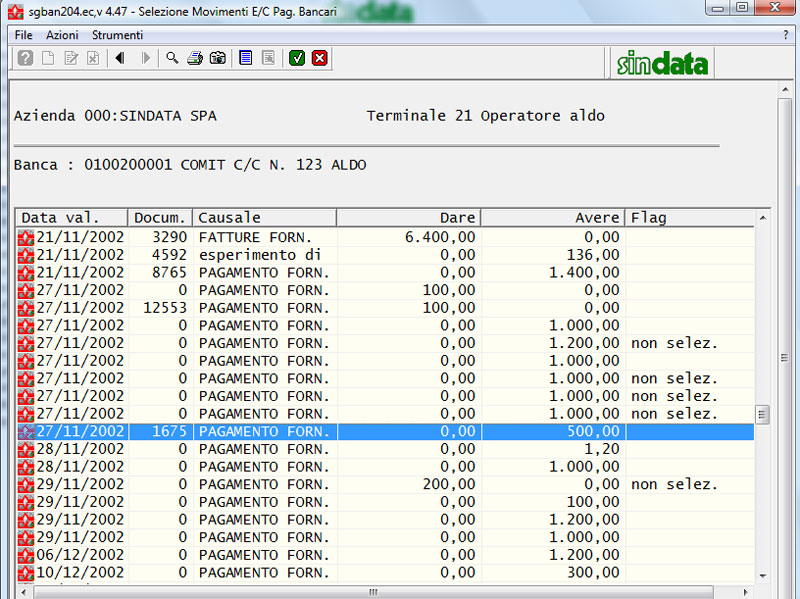
Task: Go to next record with right arrow
Action: pos(146,58)
